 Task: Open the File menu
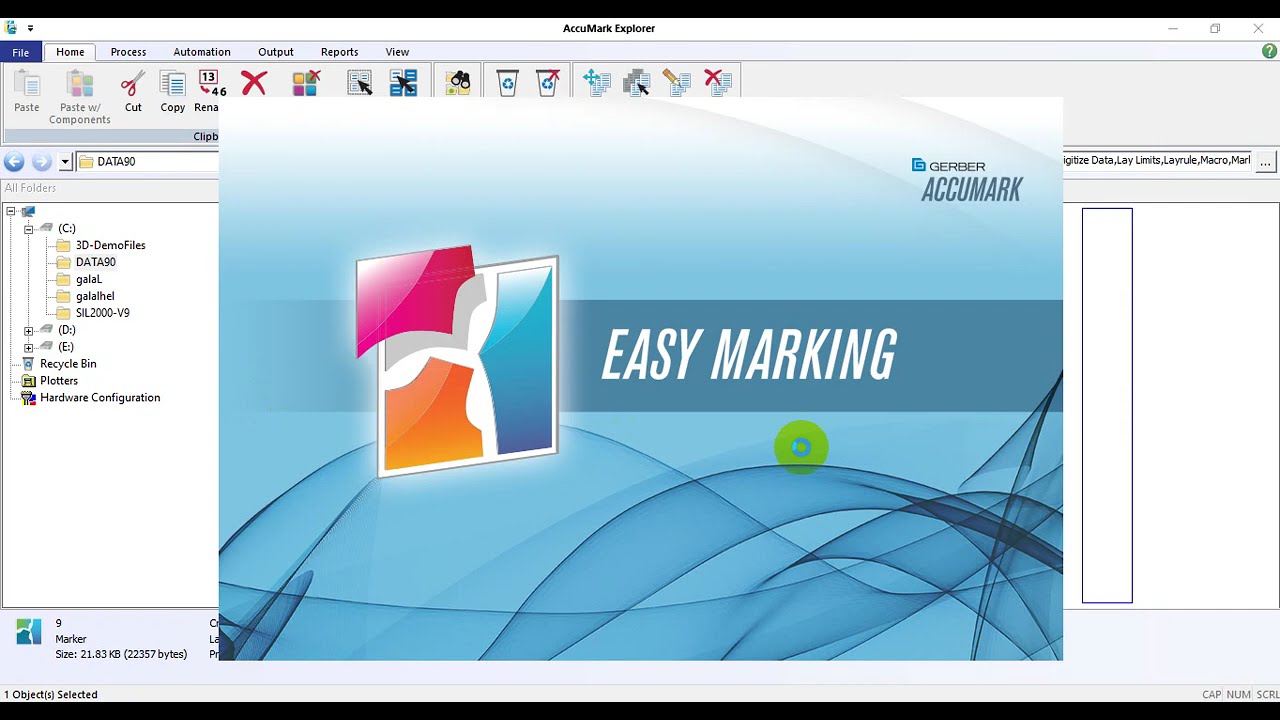pos(21,52)
